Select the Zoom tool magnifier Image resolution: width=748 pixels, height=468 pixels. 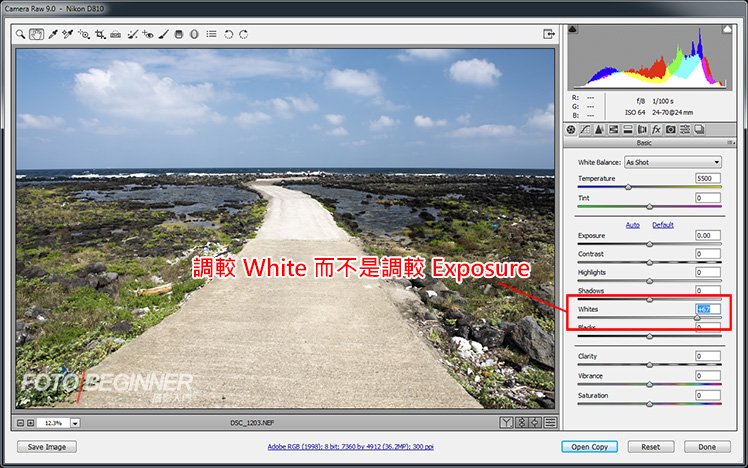[x=21, y=34]
